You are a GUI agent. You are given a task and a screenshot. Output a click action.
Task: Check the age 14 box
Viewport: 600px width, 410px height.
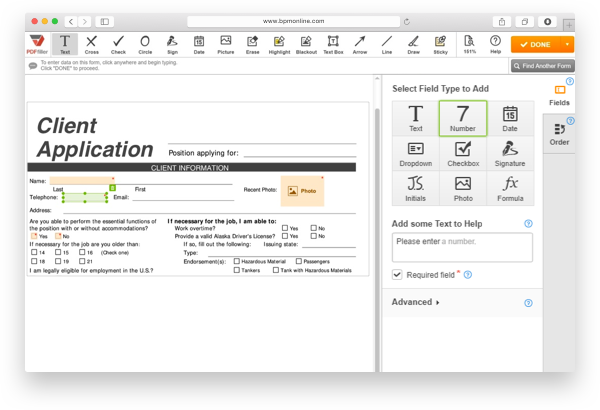[34, 252]
